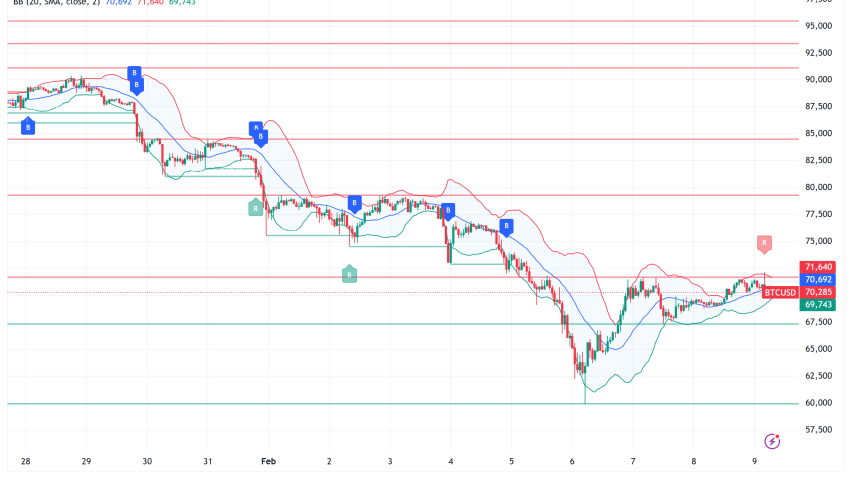Click the lightning bolt icon at bottom right

[771, 441]
